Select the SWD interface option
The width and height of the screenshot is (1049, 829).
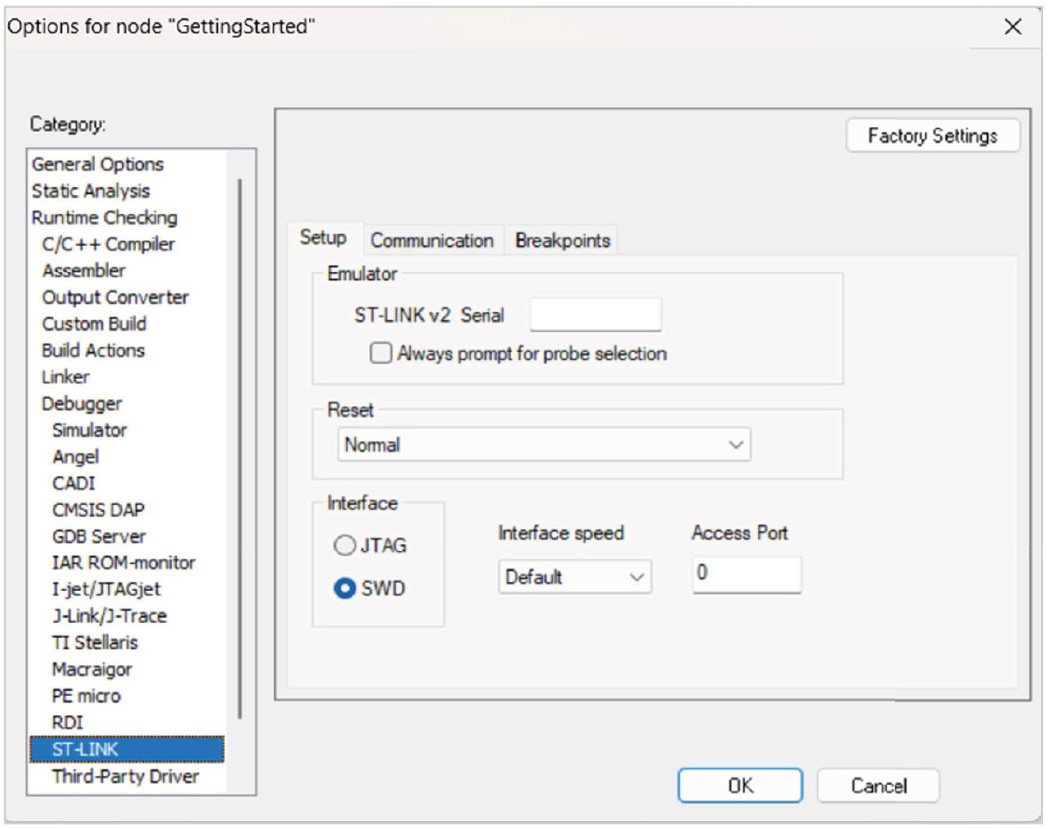(x=345, y=589)
